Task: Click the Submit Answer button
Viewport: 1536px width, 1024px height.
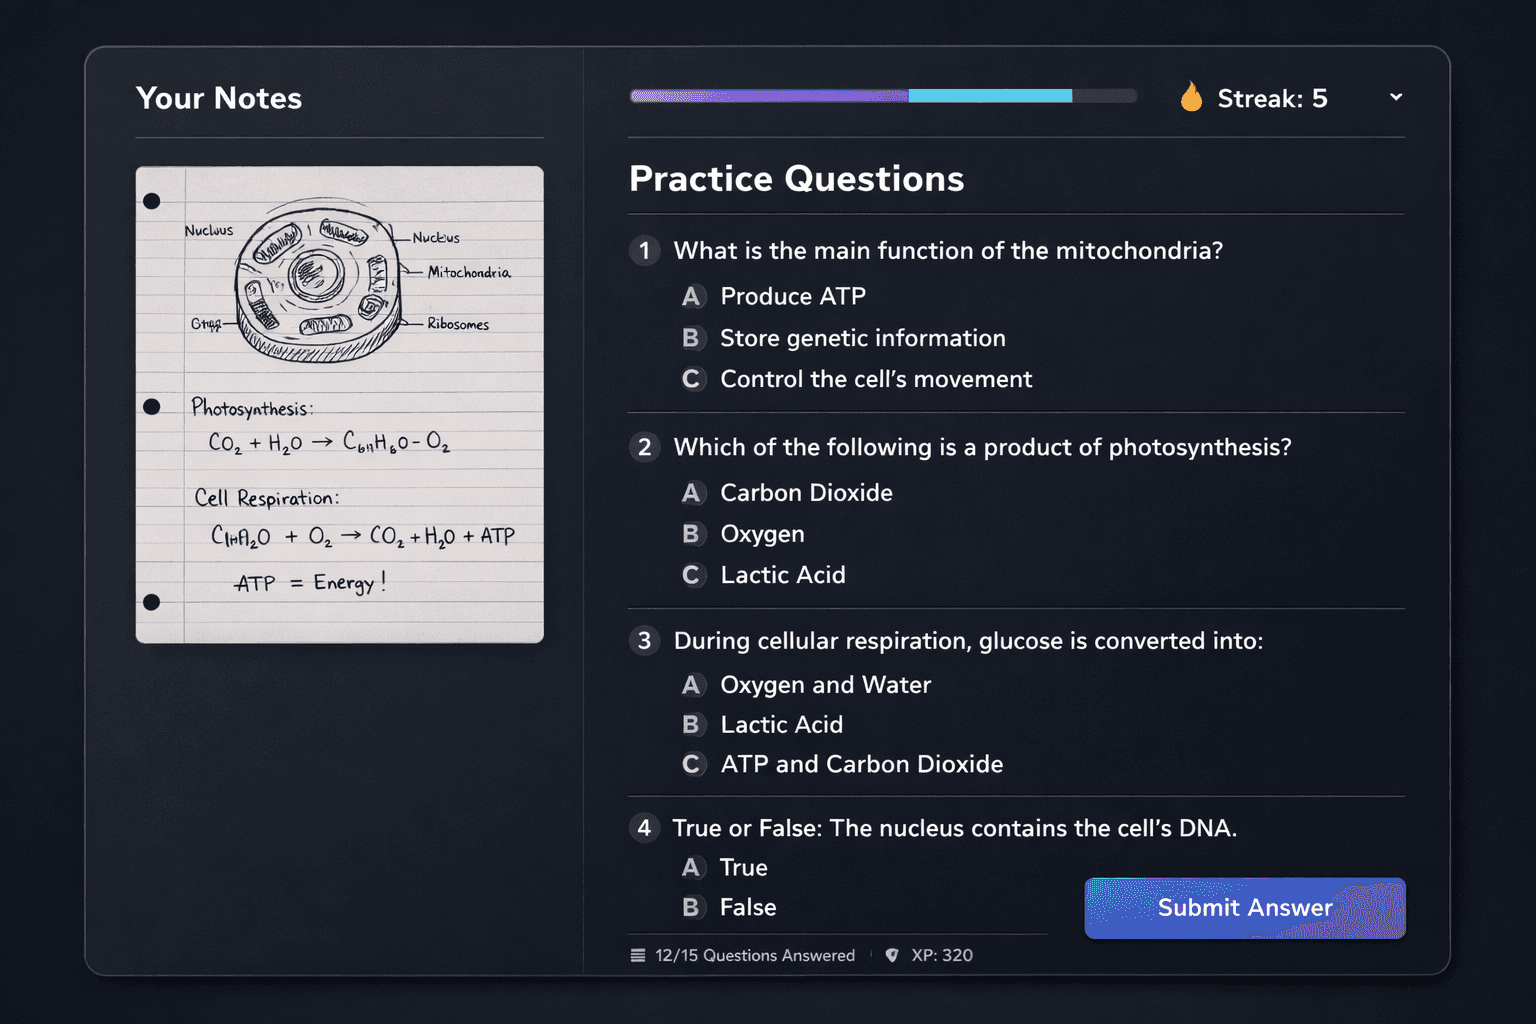Action: pyautogui.click(x=1244, y=908)
